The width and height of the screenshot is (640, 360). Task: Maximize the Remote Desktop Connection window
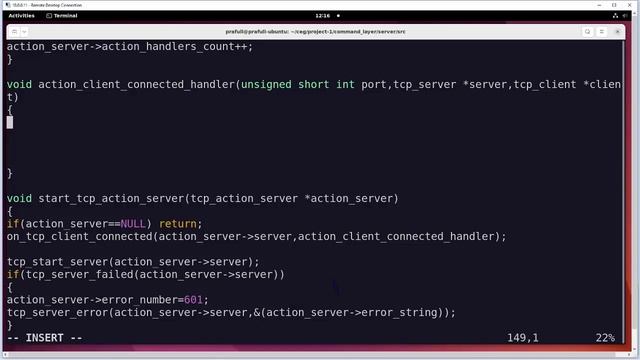[614, 5]
